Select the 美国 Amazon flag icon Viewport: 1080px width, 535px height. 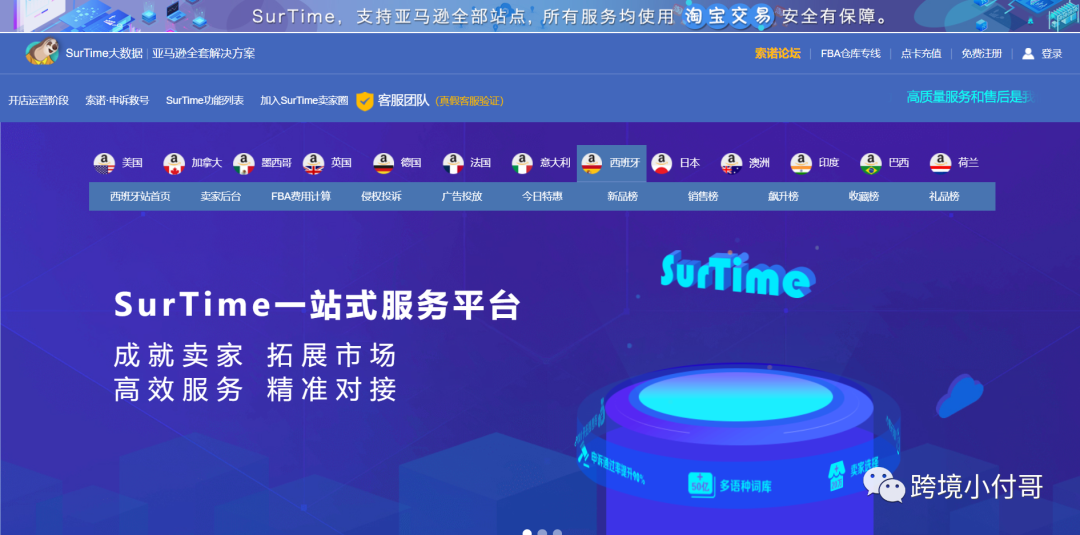click(105, 163)
